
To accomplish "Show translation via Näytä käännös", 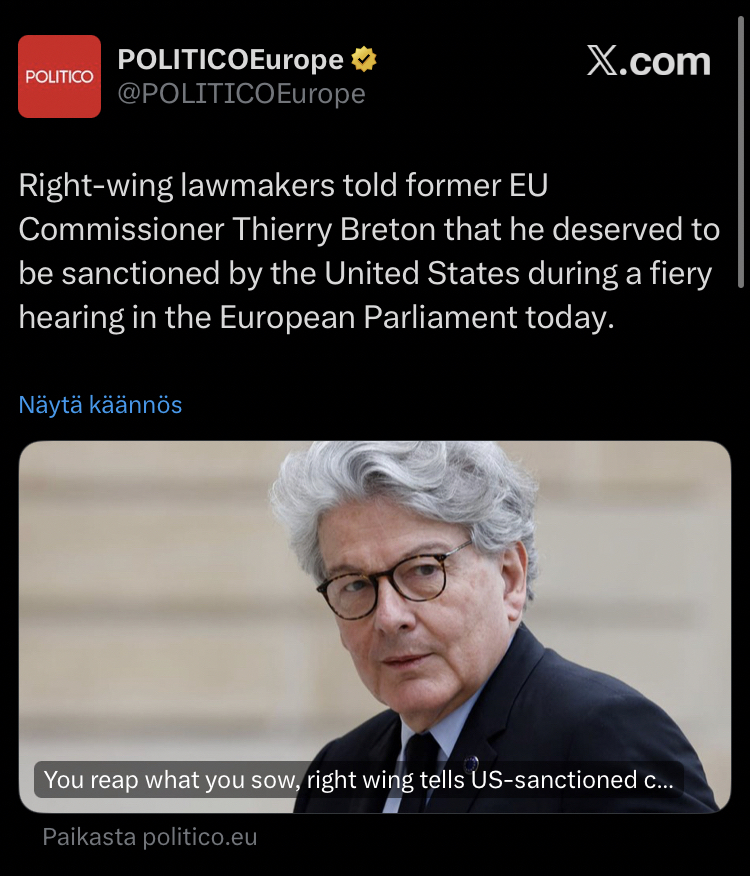I will (x=101, y=405).
